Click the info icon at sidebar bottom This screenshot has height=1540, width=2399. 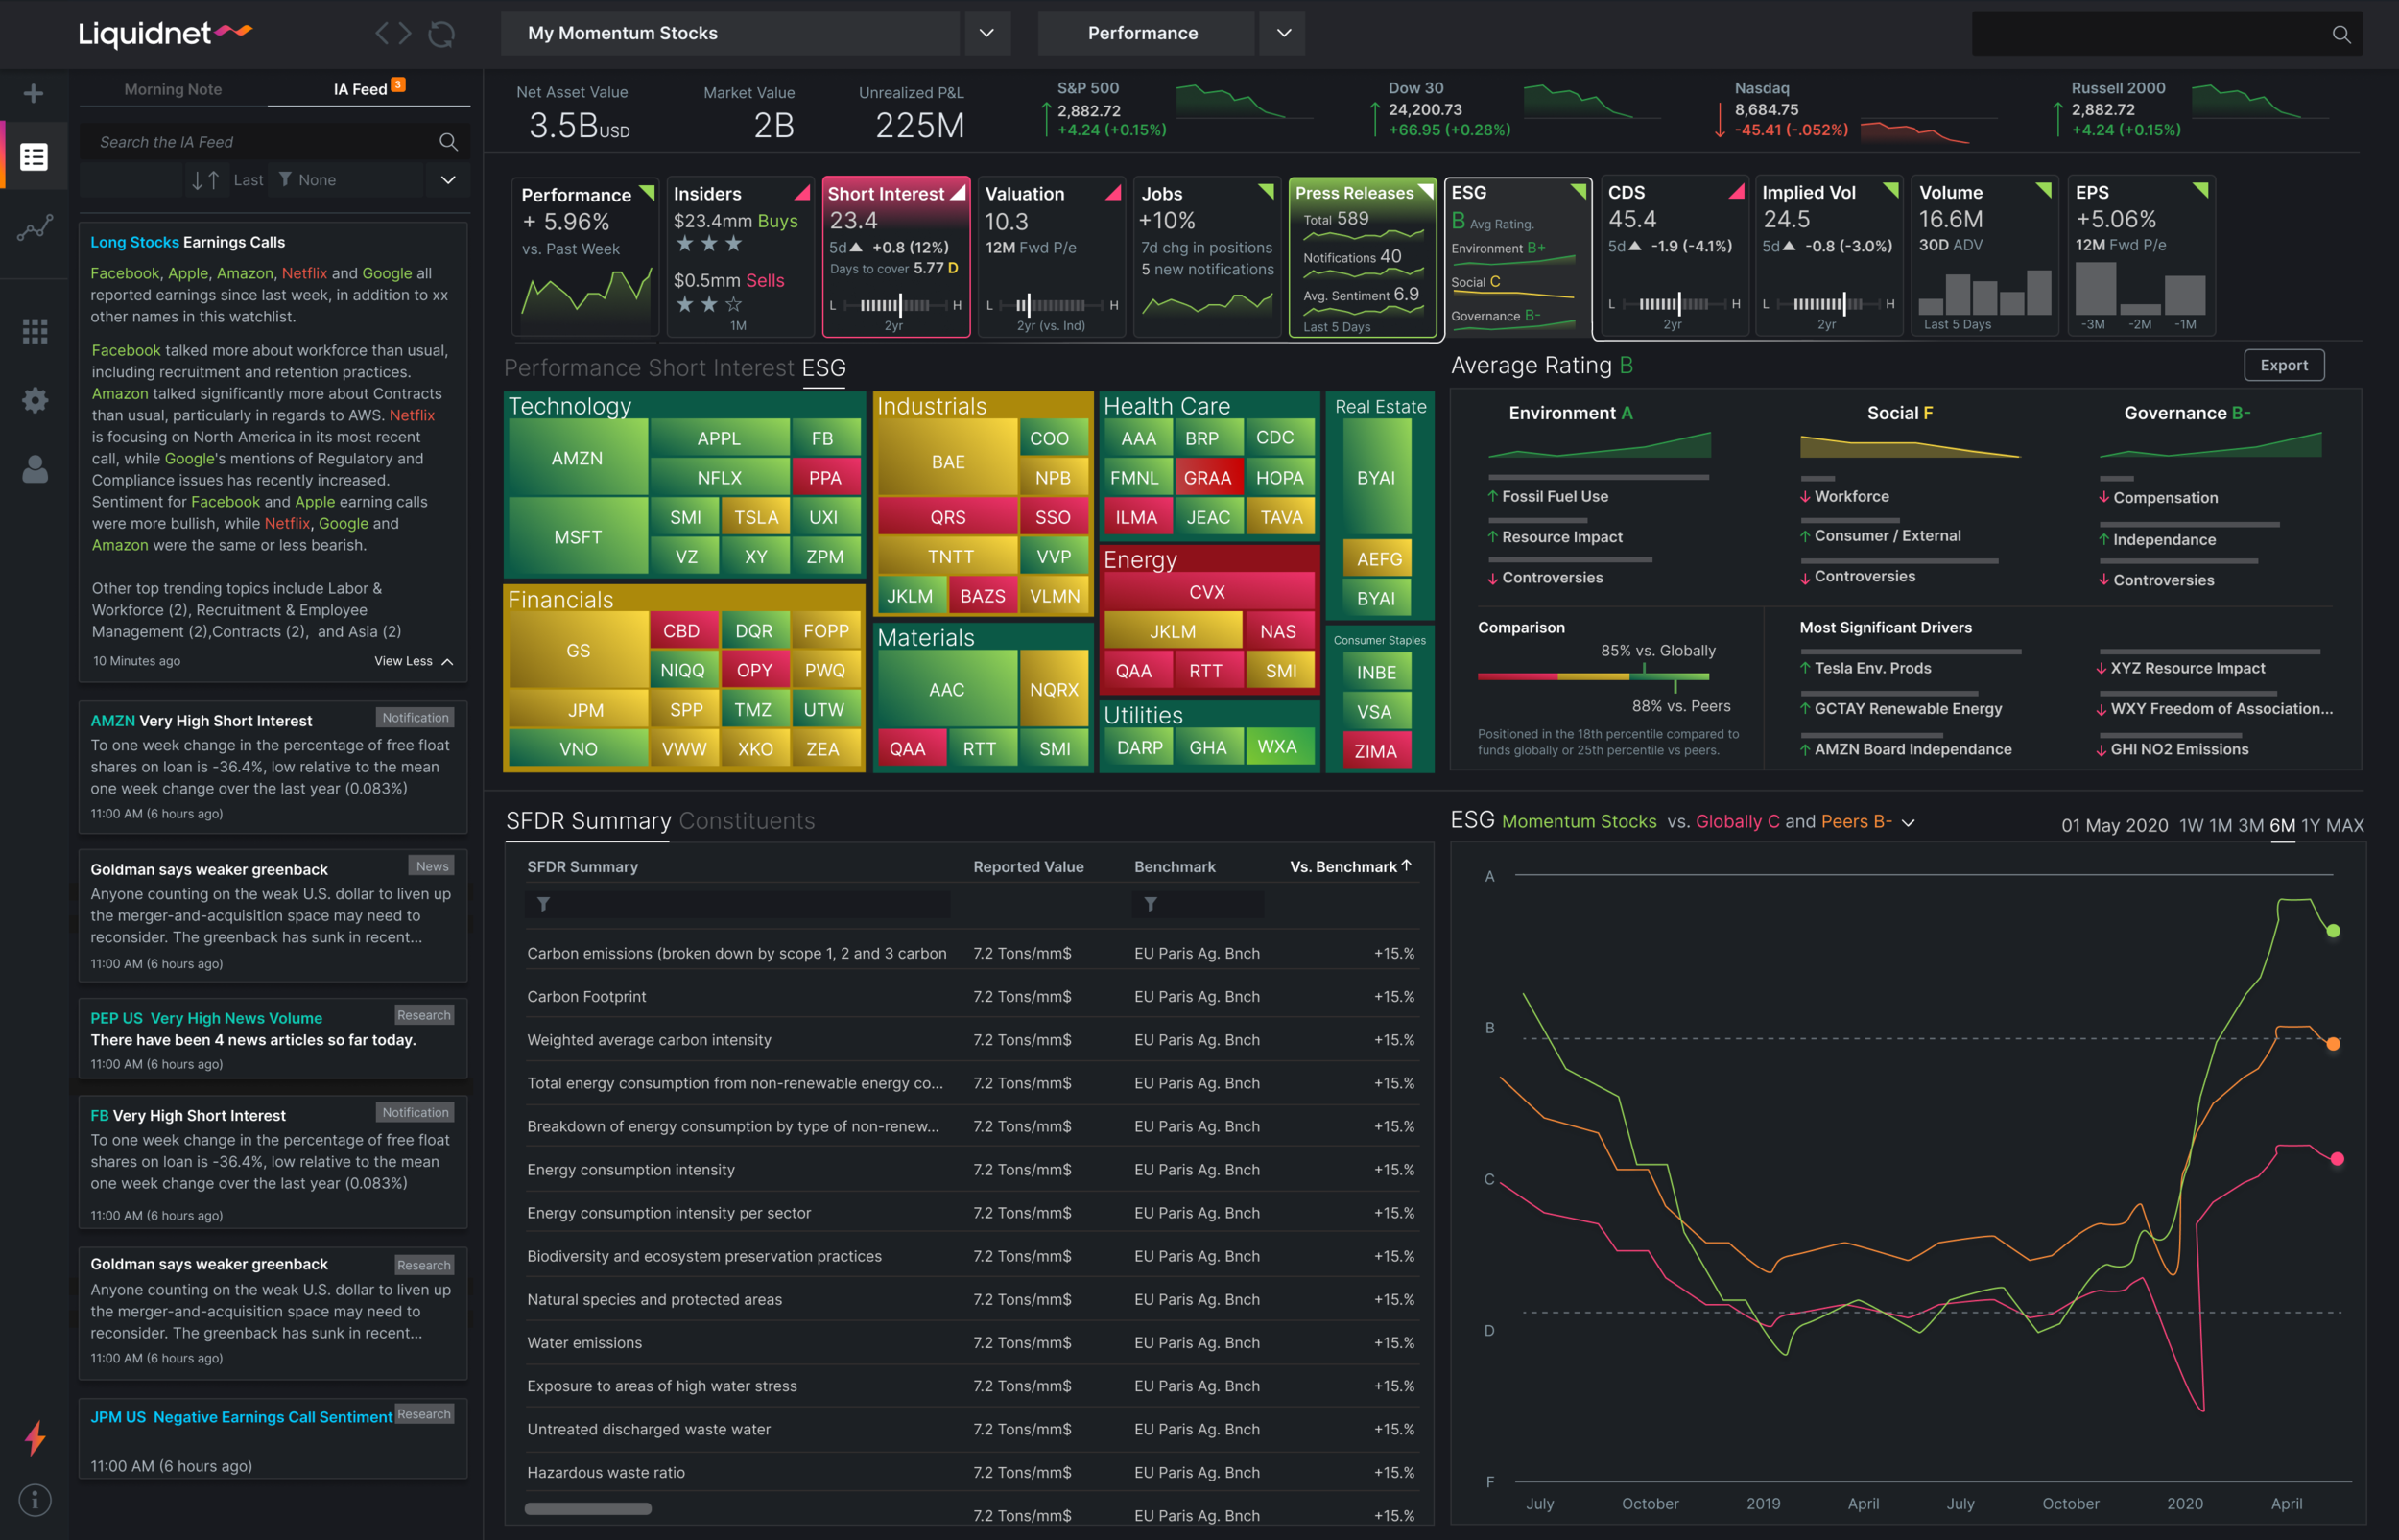tap(35, 1500)
